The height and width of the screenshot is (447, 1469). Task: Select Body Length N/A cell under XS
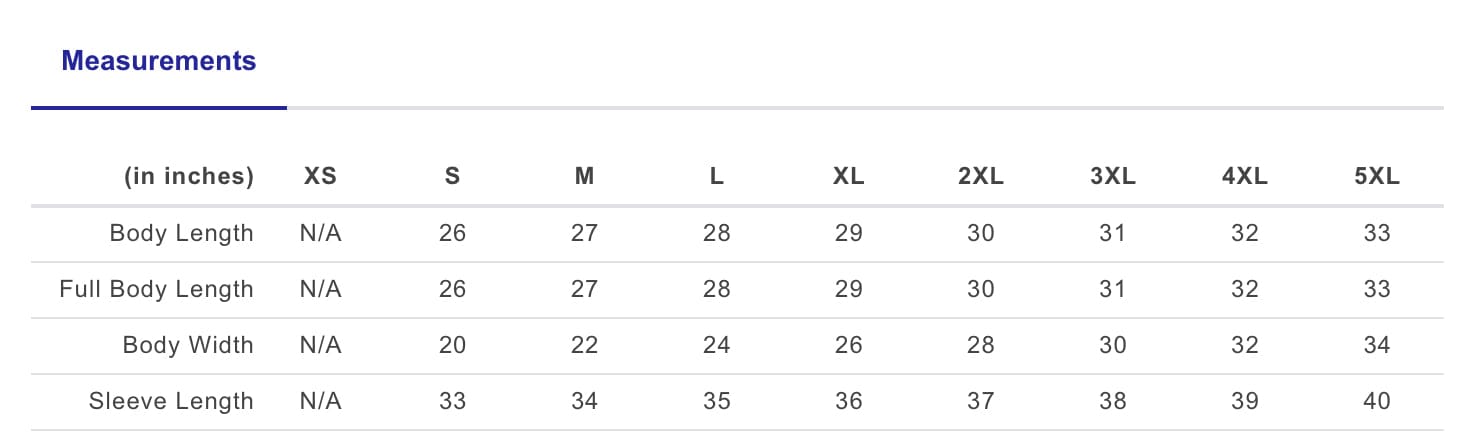point(321,233)
